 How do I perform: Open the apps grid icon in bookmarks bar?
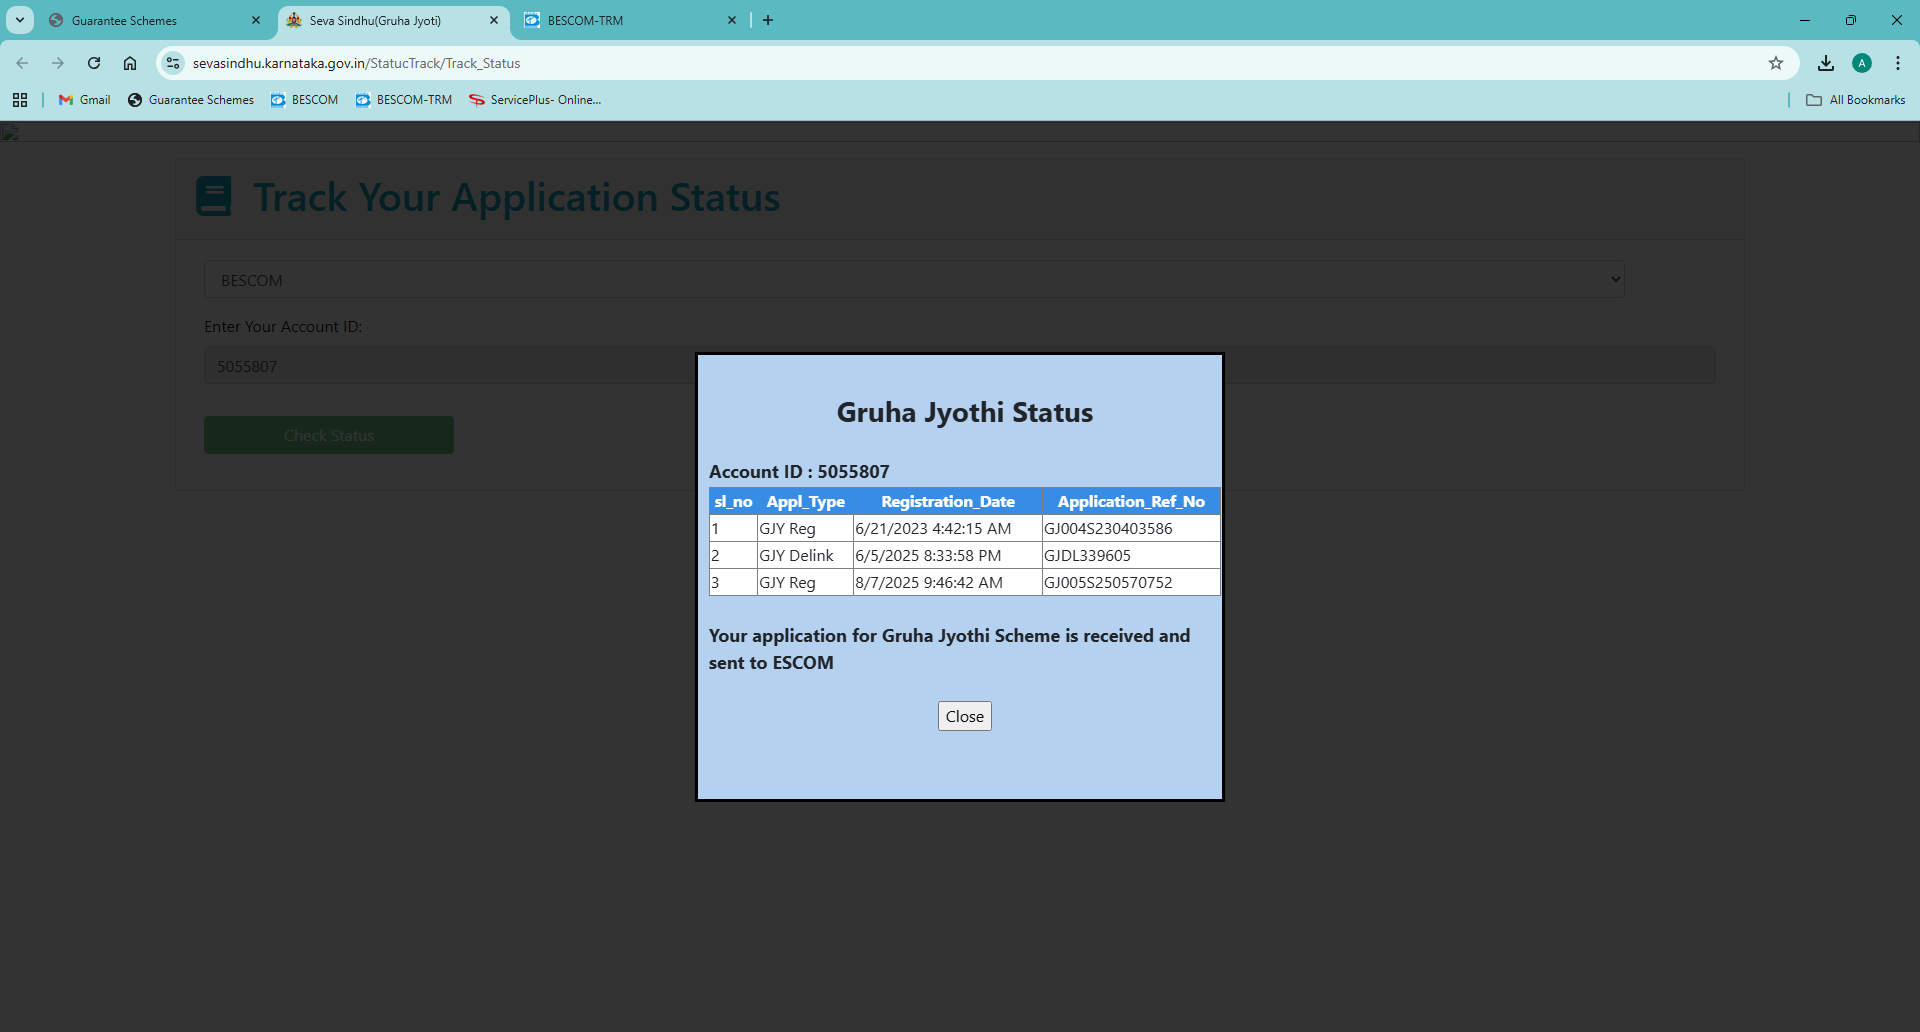[x=20, y=100]
